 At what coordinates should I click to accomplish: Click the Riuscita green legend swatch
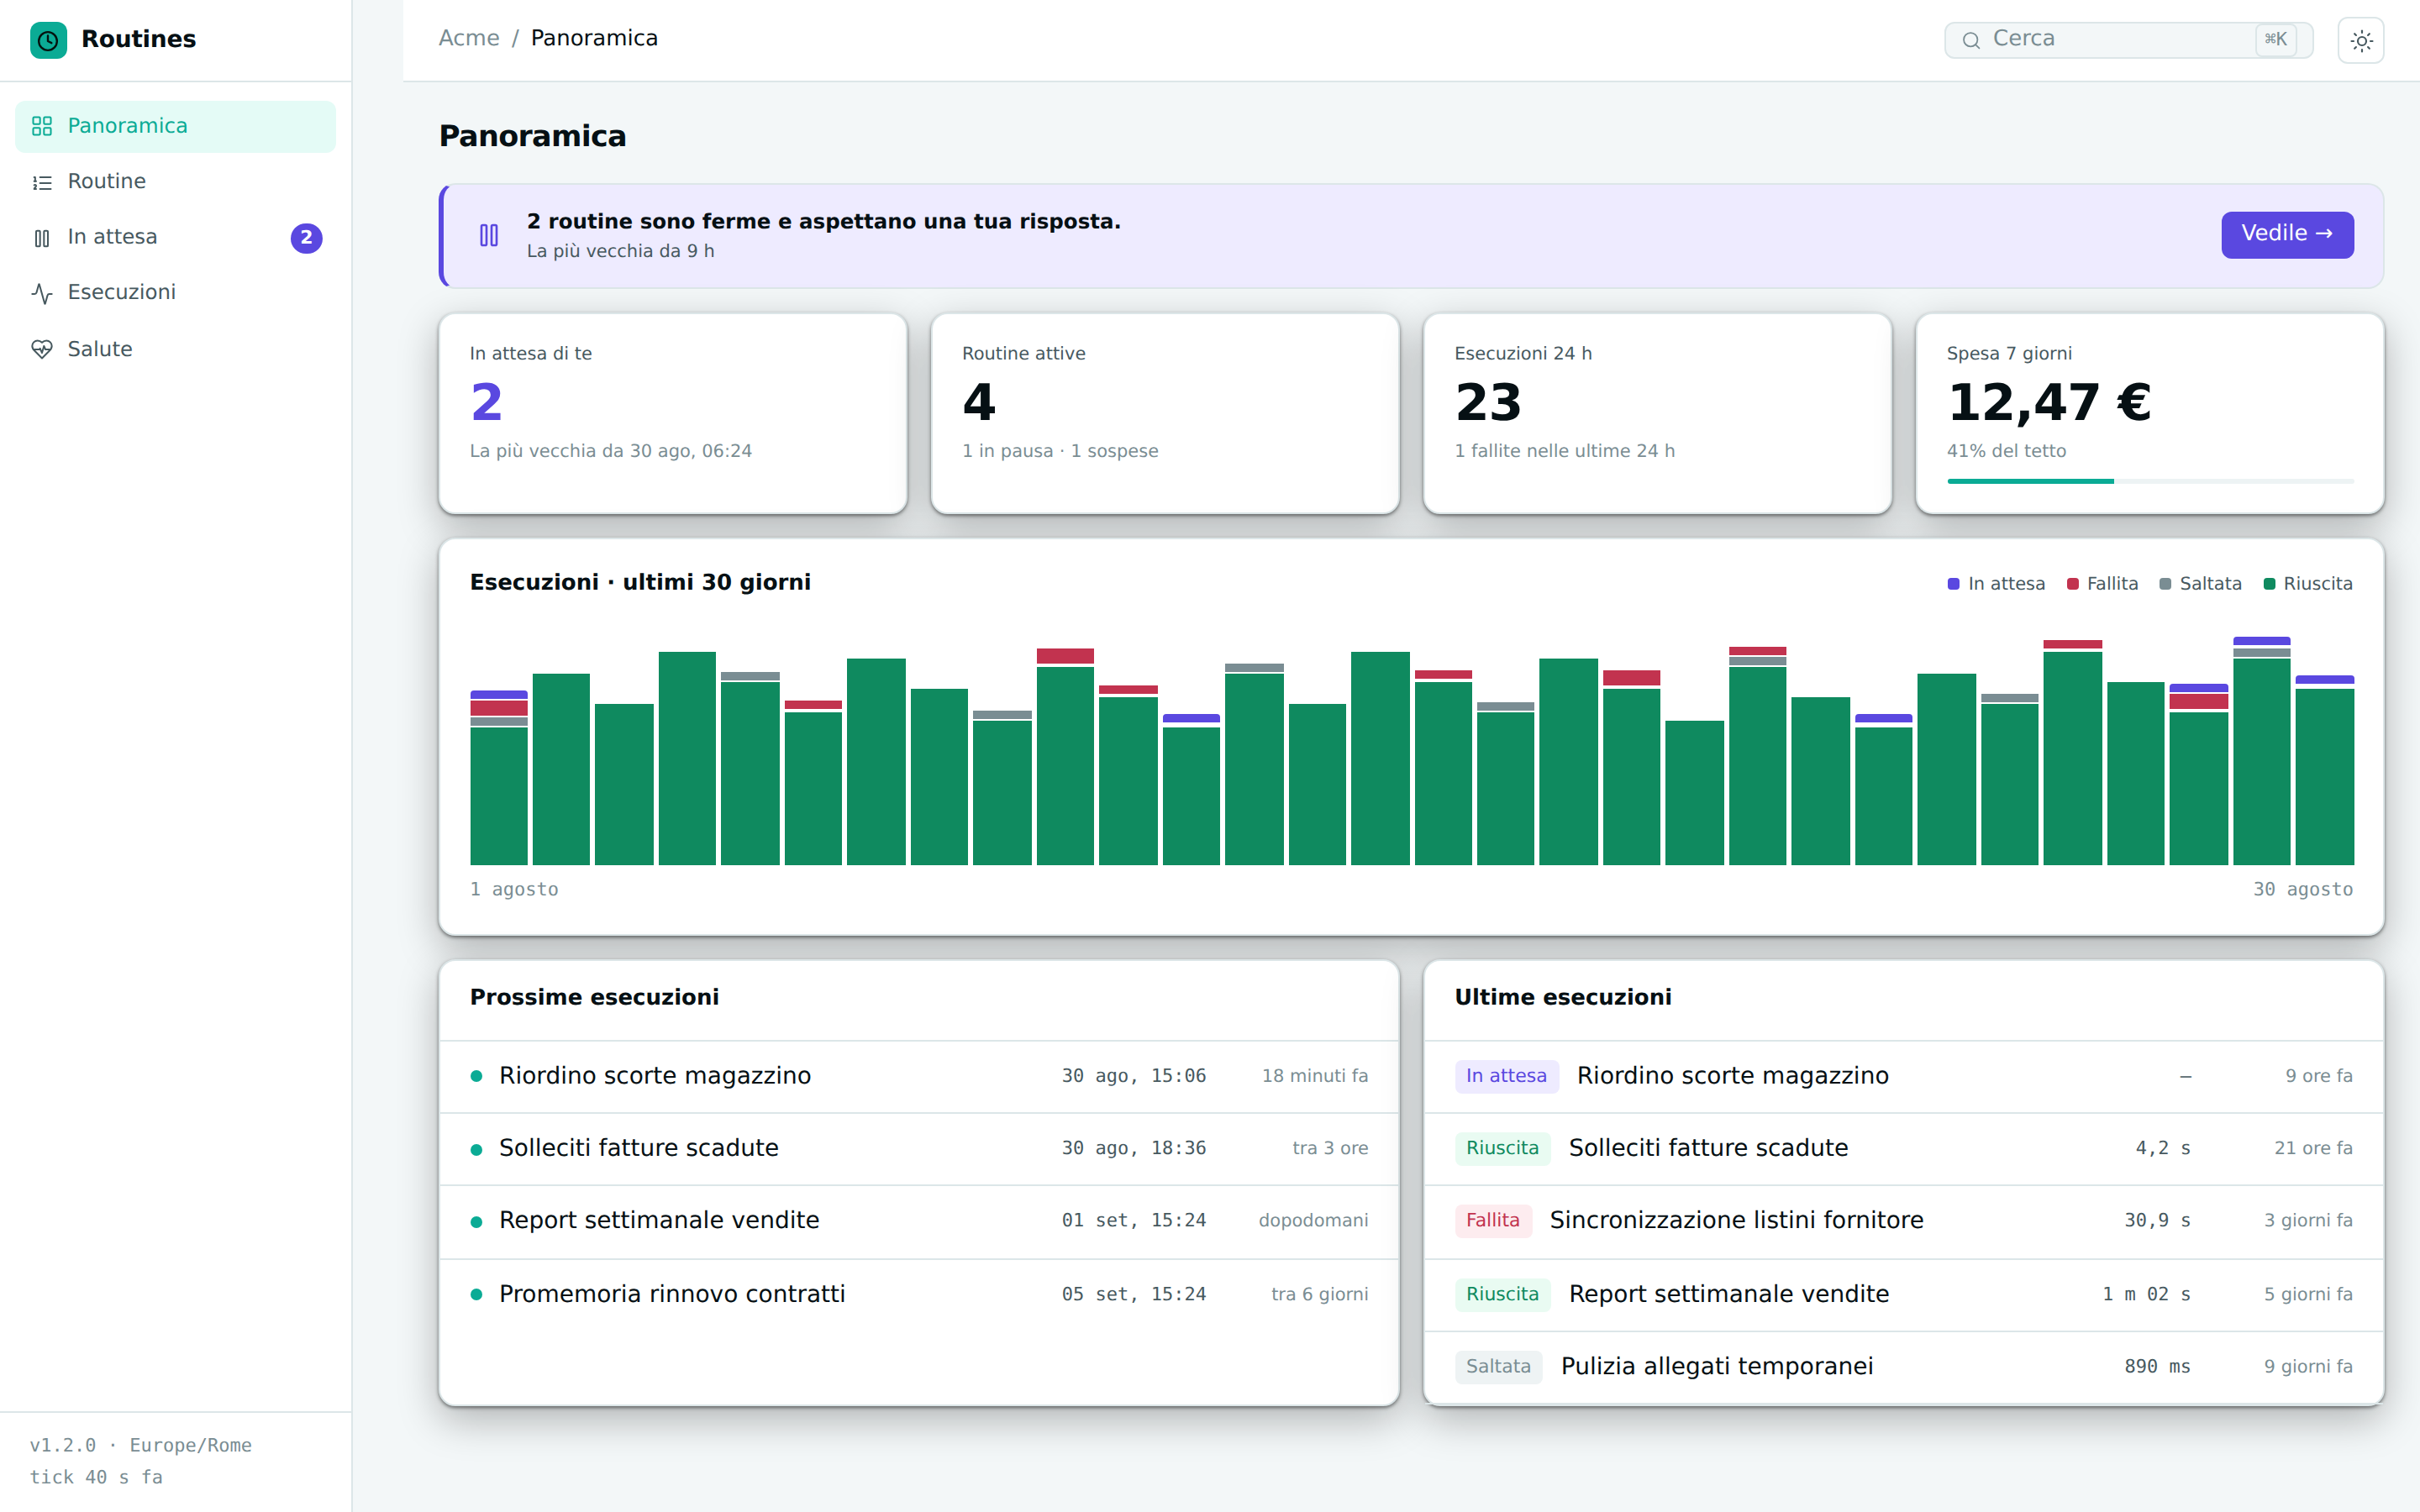[2269, 584]
